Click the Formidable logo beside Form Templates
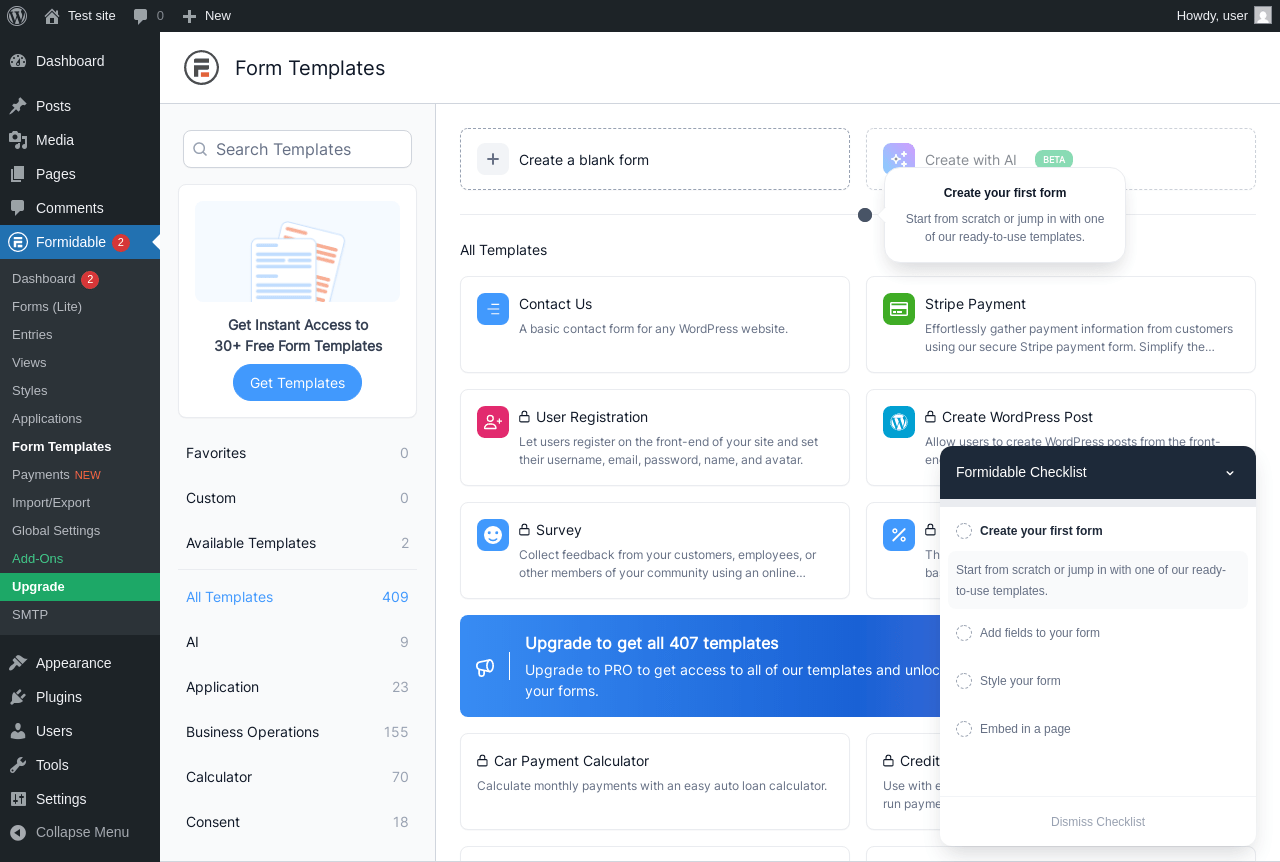1280x862 pixels. pos(201,68)
